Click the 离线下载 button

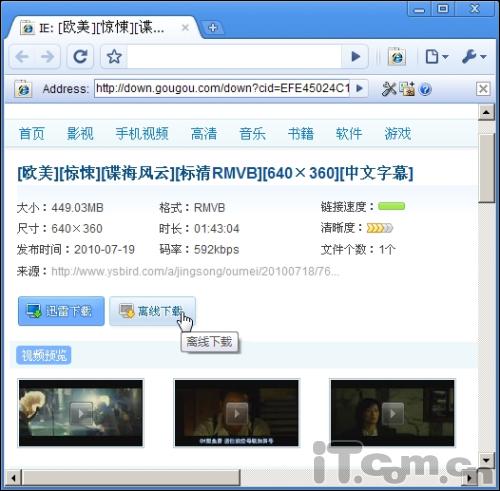(x=152, y=311)
